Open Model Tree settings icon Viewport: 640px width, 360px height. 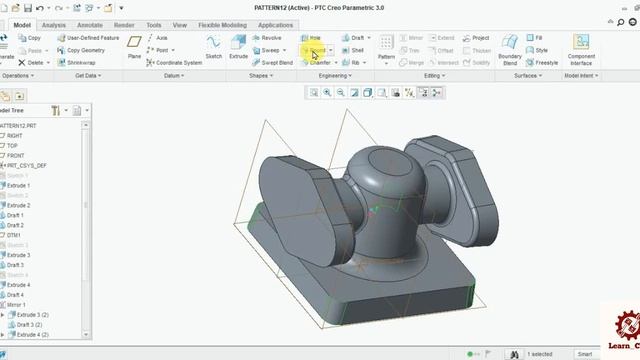(56, 111)
